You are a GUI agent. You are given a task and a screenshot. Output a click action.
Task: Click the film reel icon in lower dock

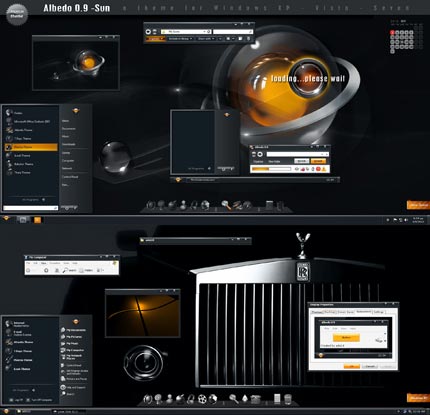coord(202,398)
